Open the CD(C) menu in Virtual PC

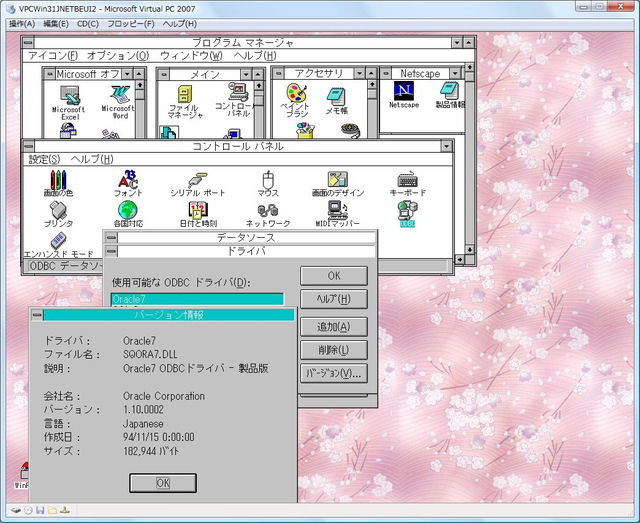tap(88, 24)
